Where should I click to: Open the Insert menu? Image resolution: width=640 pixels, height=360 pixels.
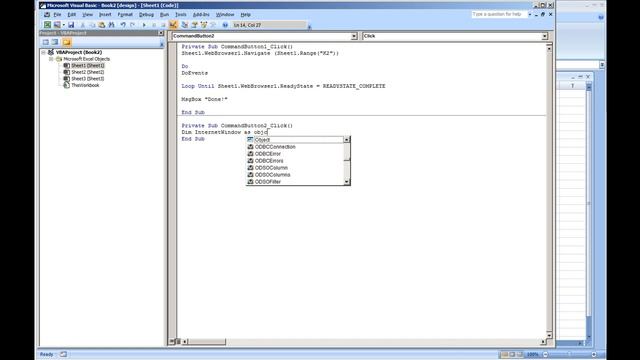point(105,14)
